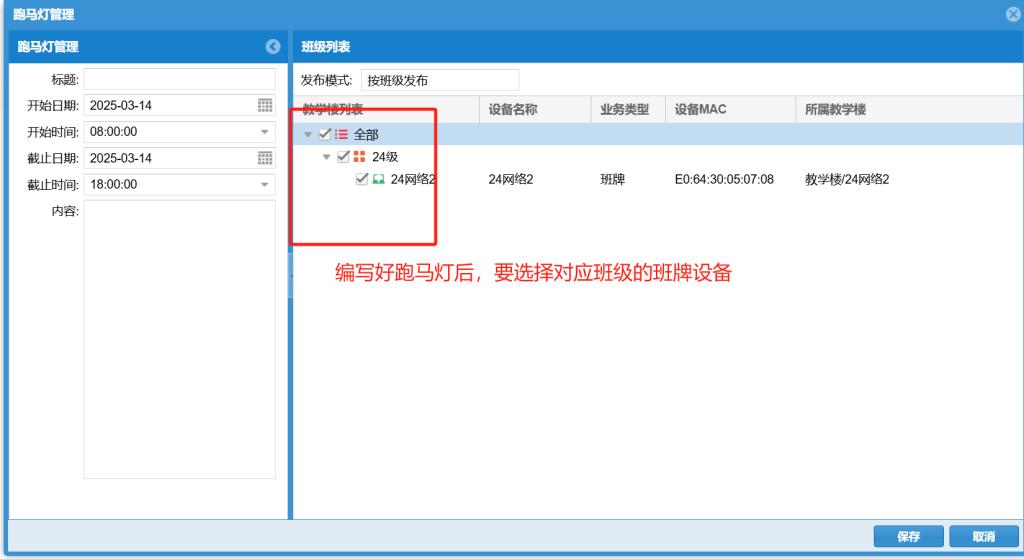Viewport: 1024px width, 559px height.
Task: Select the 24网络2 tree row label
Action: 413,179
